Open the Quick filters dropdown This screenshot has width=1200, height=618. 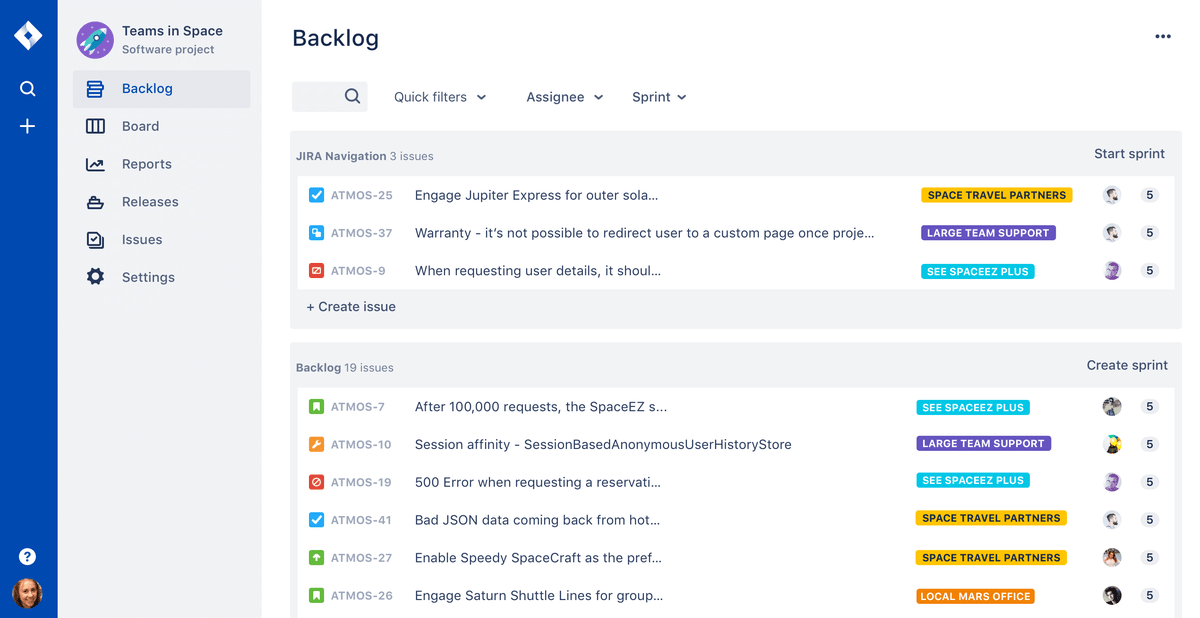pos(440,96)
